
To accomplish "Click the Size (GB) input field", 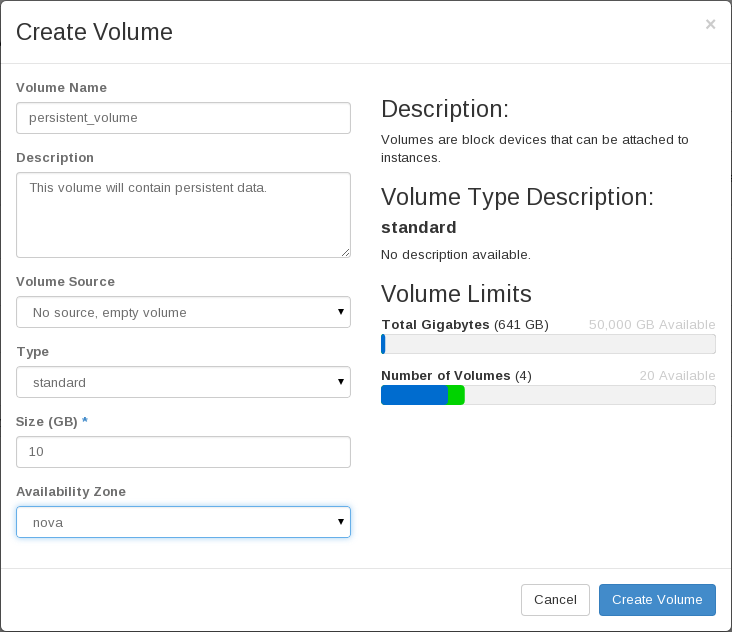I will tap(183, 452).
